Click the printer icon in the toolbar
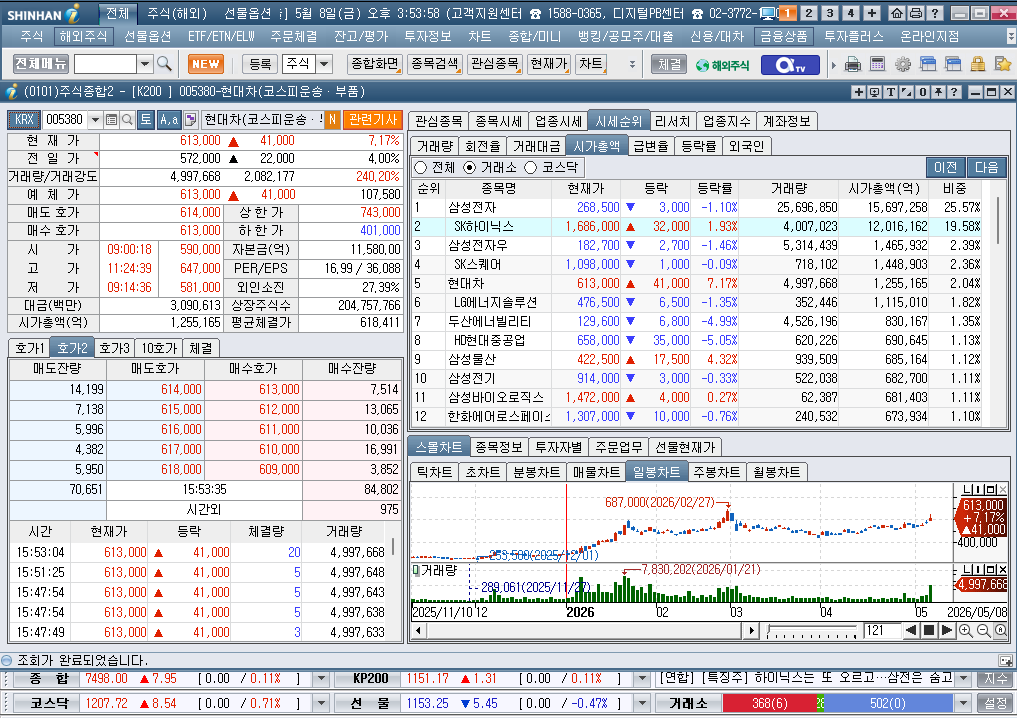1017x718 pixels. click(854, 64)
